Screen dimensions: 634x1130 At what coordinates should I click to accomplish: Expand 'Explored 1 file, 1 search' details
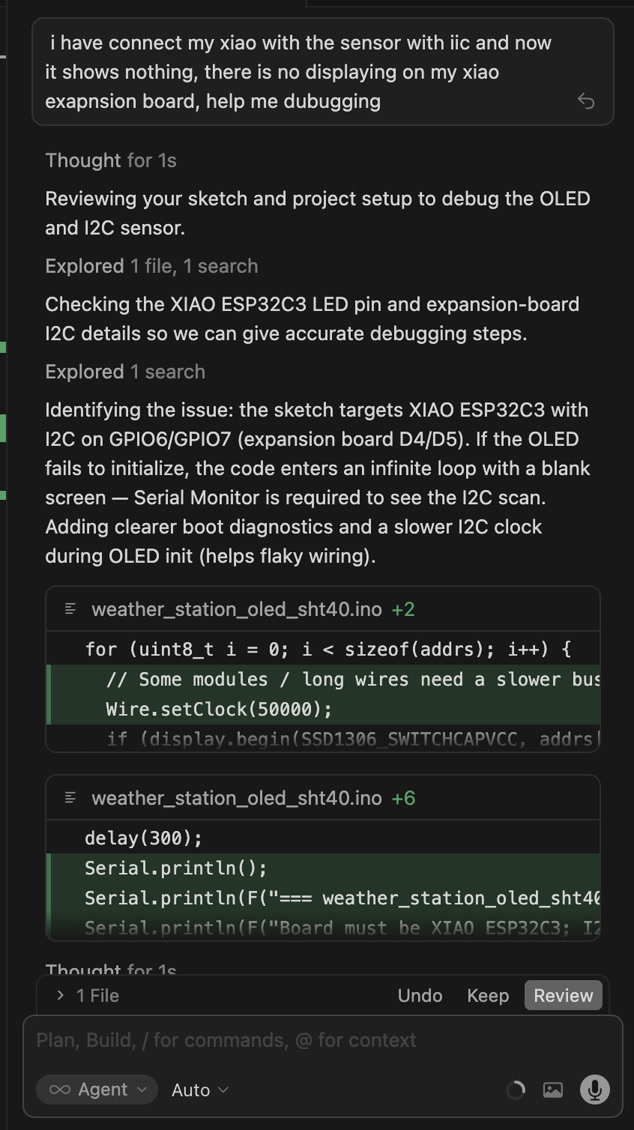pyautogui.click(x=151, y=266)
